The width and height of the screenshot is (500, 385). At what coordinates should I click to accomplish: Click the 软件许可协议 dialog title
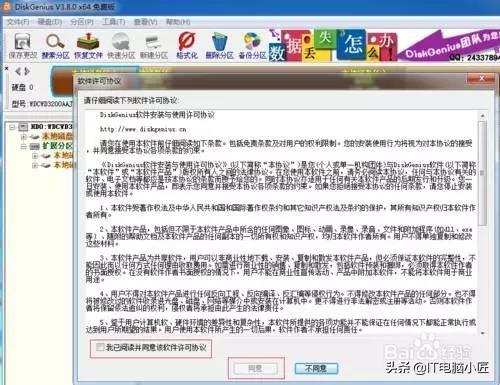click(99, 81)
